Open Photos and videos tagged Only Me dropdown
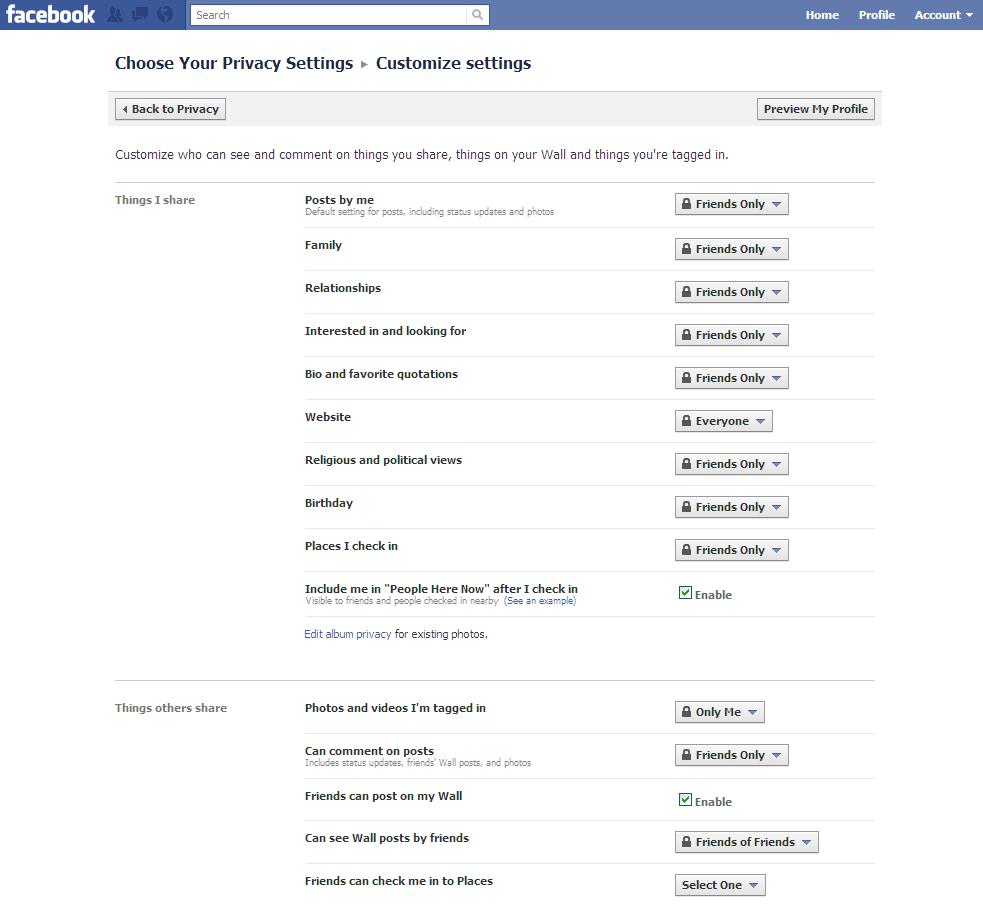Screen dimensions: 983x904 [x=720, y=712]
